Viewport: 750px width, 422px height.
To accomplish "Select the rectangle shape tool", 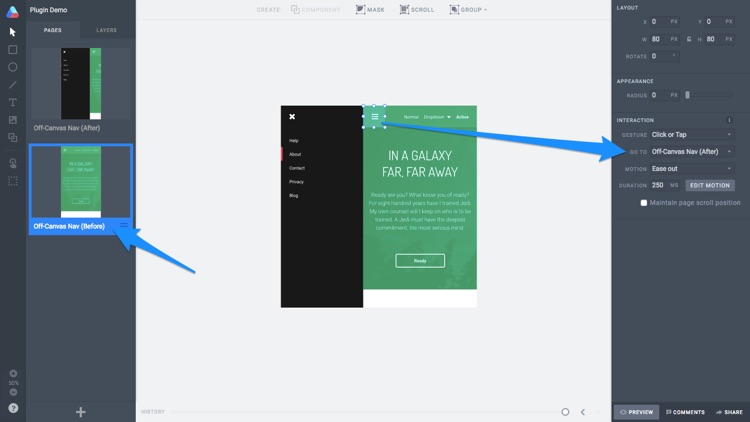I will coord(13,50).
